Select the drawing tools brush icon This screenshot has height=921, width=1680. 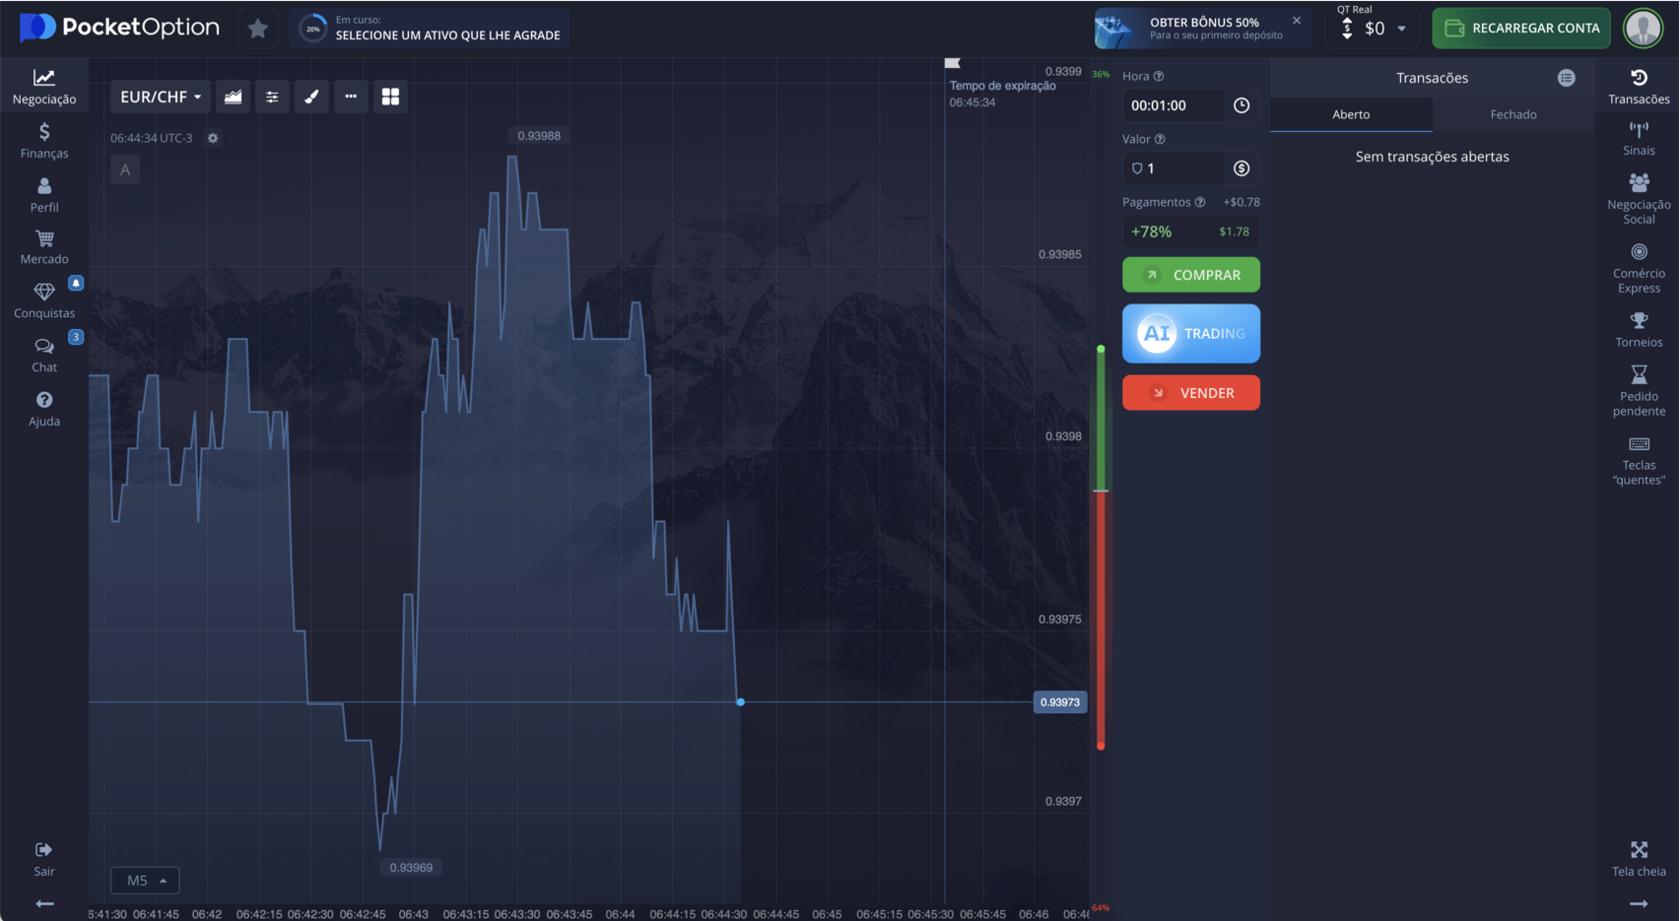click(x=311, y=97)
